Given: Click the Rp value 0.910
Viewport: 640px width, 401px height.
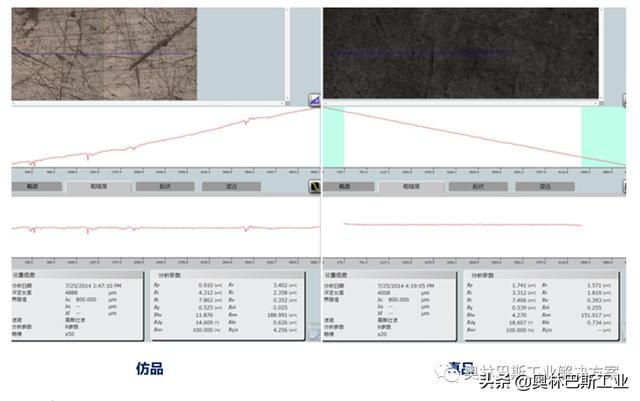Looking at the screenshot, I should 205,285.
